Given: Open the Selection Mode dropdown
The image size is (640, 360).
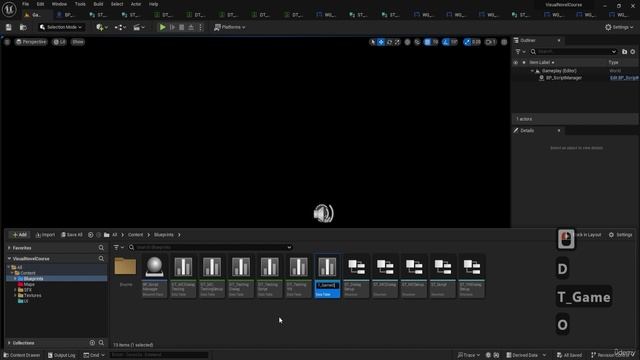Looking at the screenshot, I should point(61,27).
